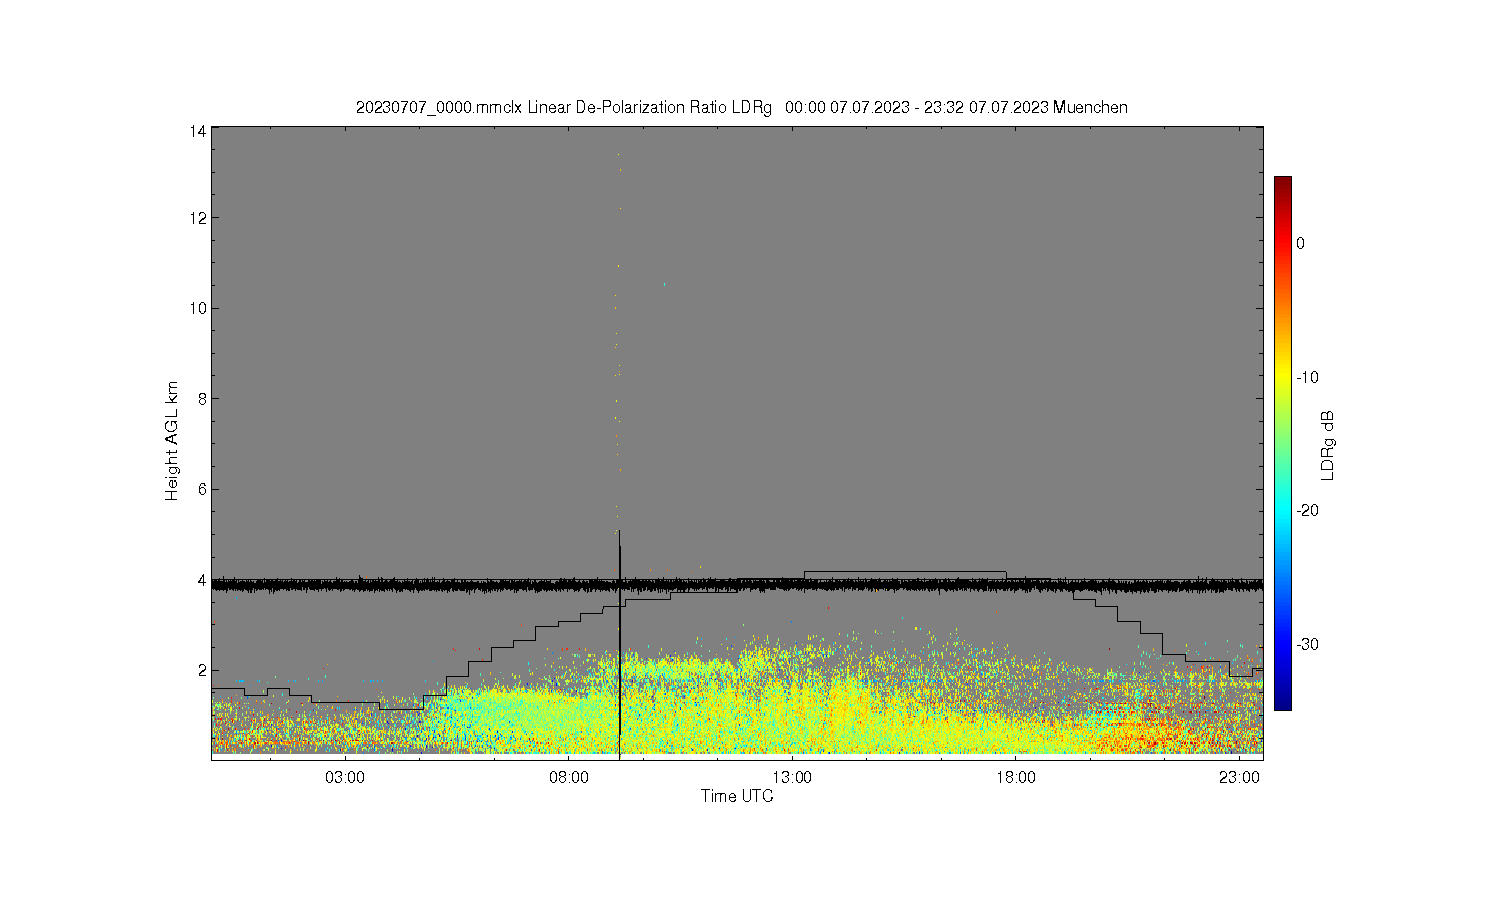
Task: Click the height tick label 12
Action: pos(198,218)
